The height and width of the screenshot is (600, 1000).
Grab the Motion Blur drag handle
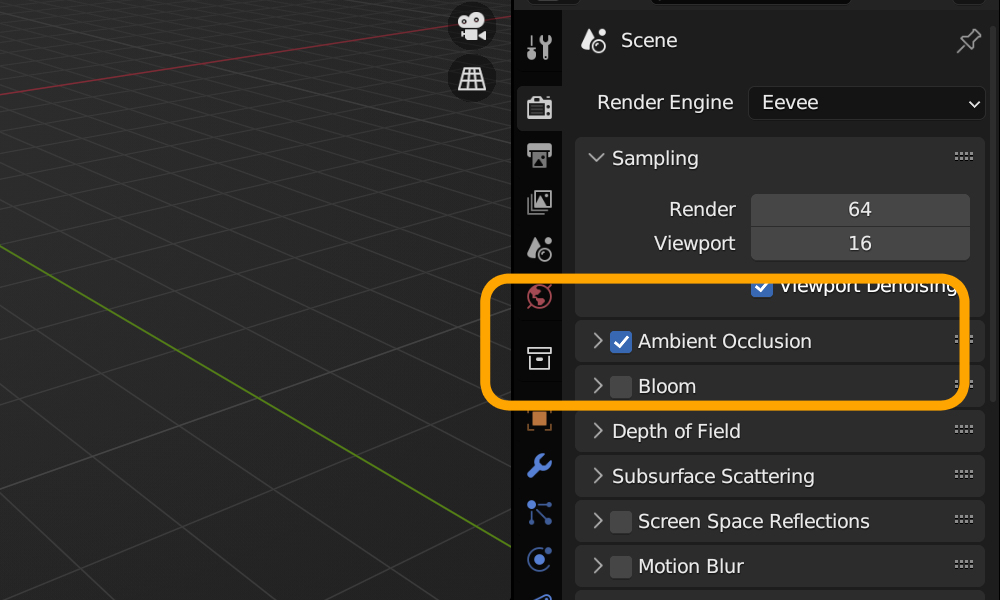coord(964,564)
